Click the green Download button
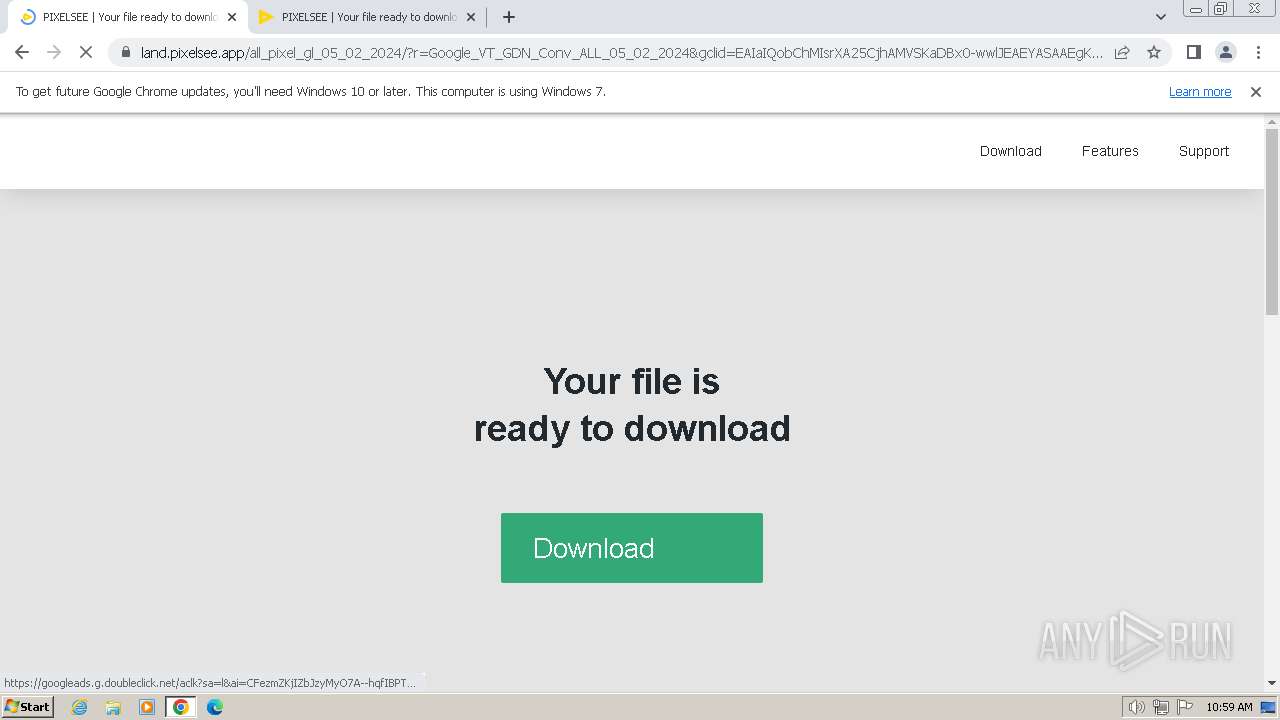1280x720 pixels. pyautogui.click(x=632, y=548)
